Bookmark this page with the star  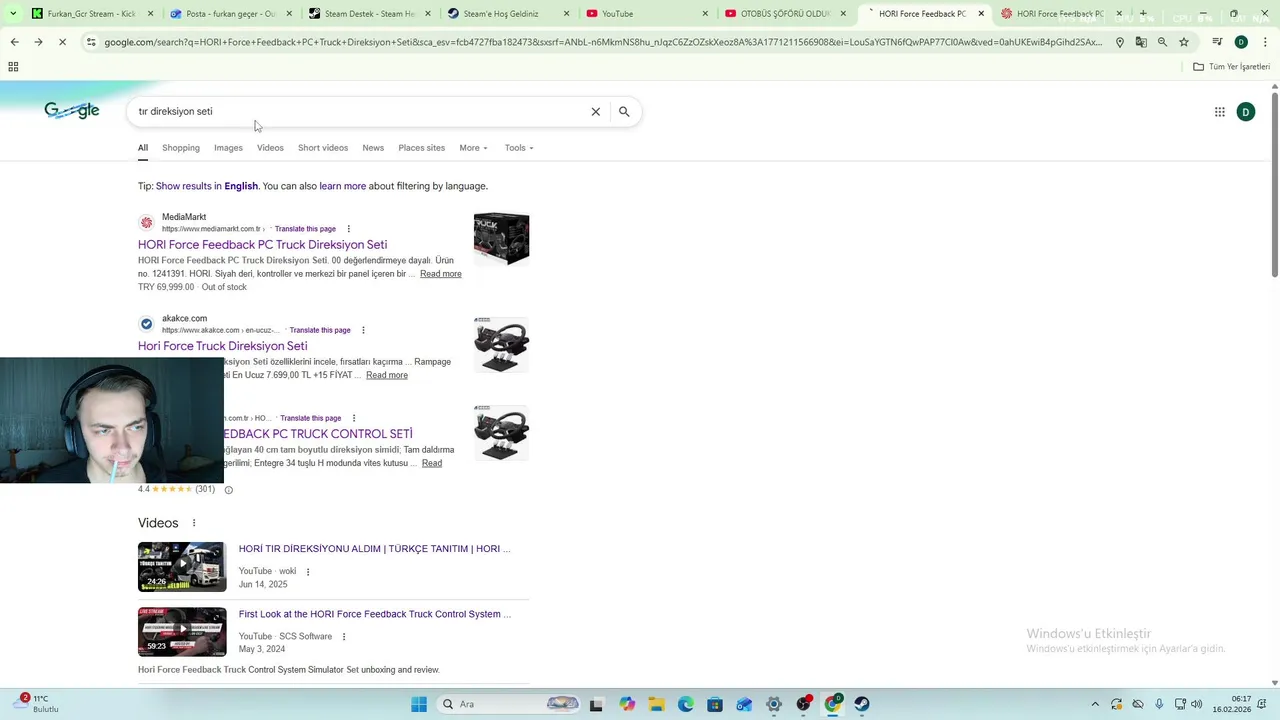[1184, 42]
